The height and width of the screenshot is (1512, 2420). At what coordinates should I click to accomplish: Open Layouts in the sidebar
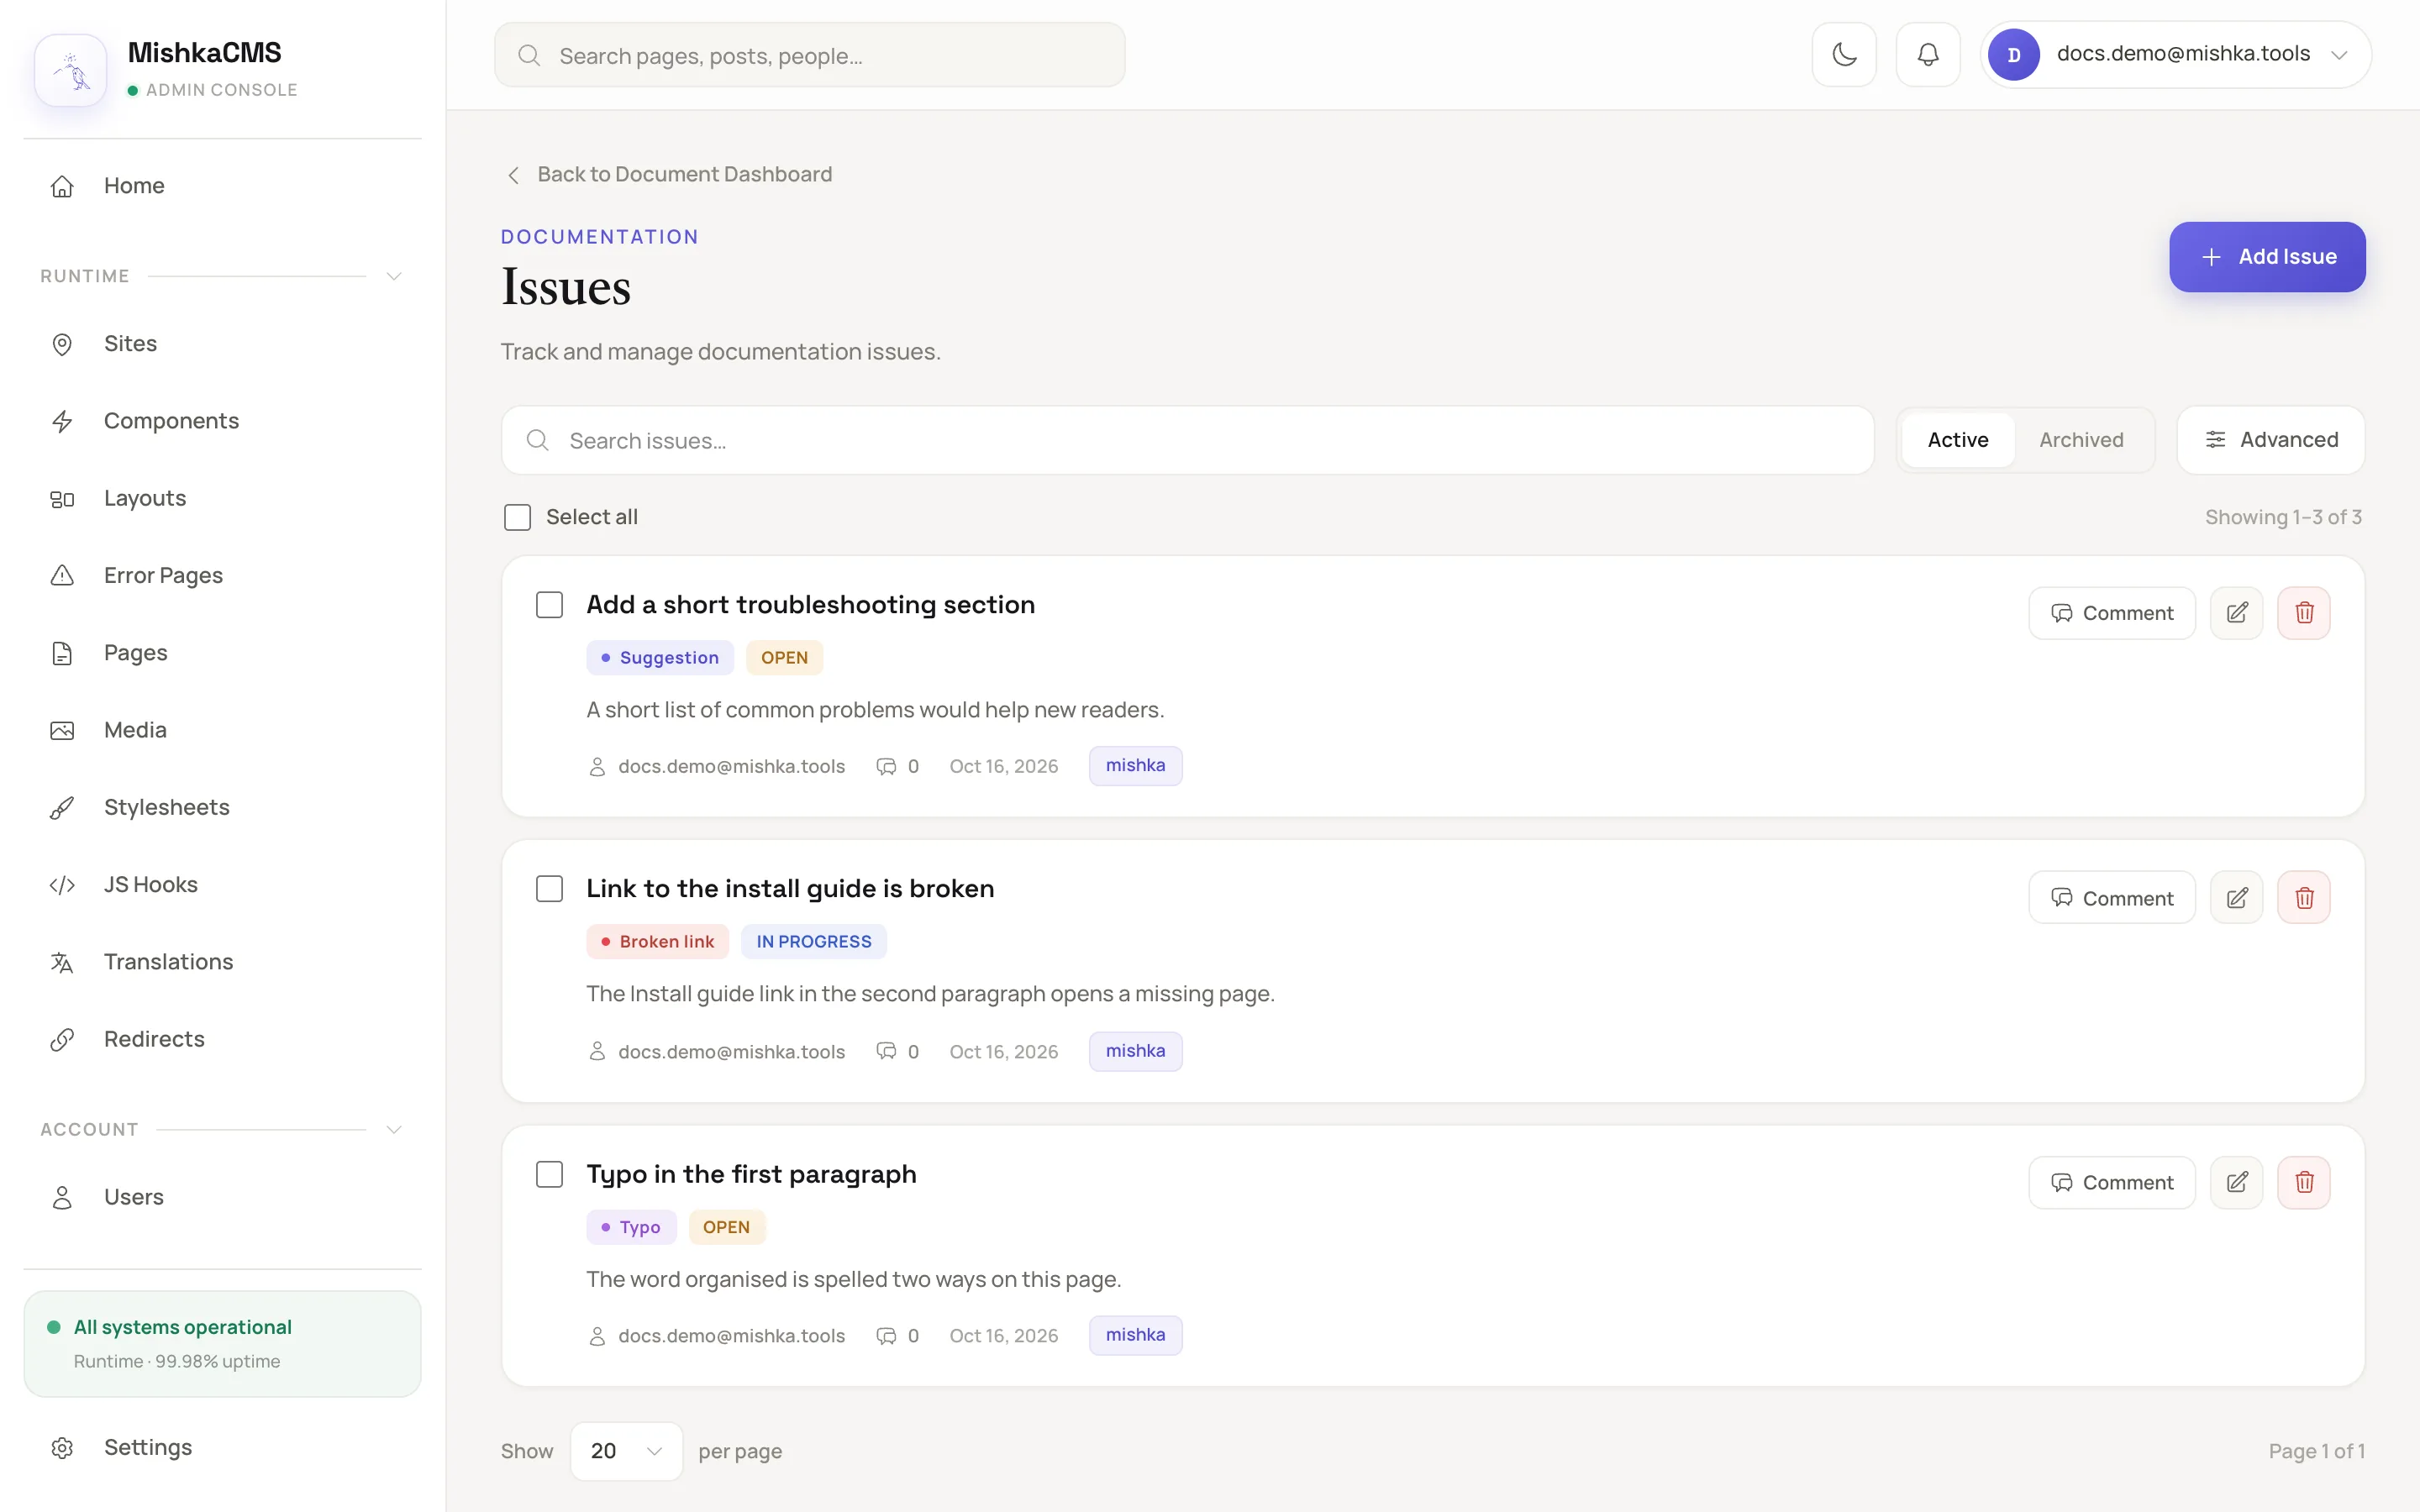[222, 498]
